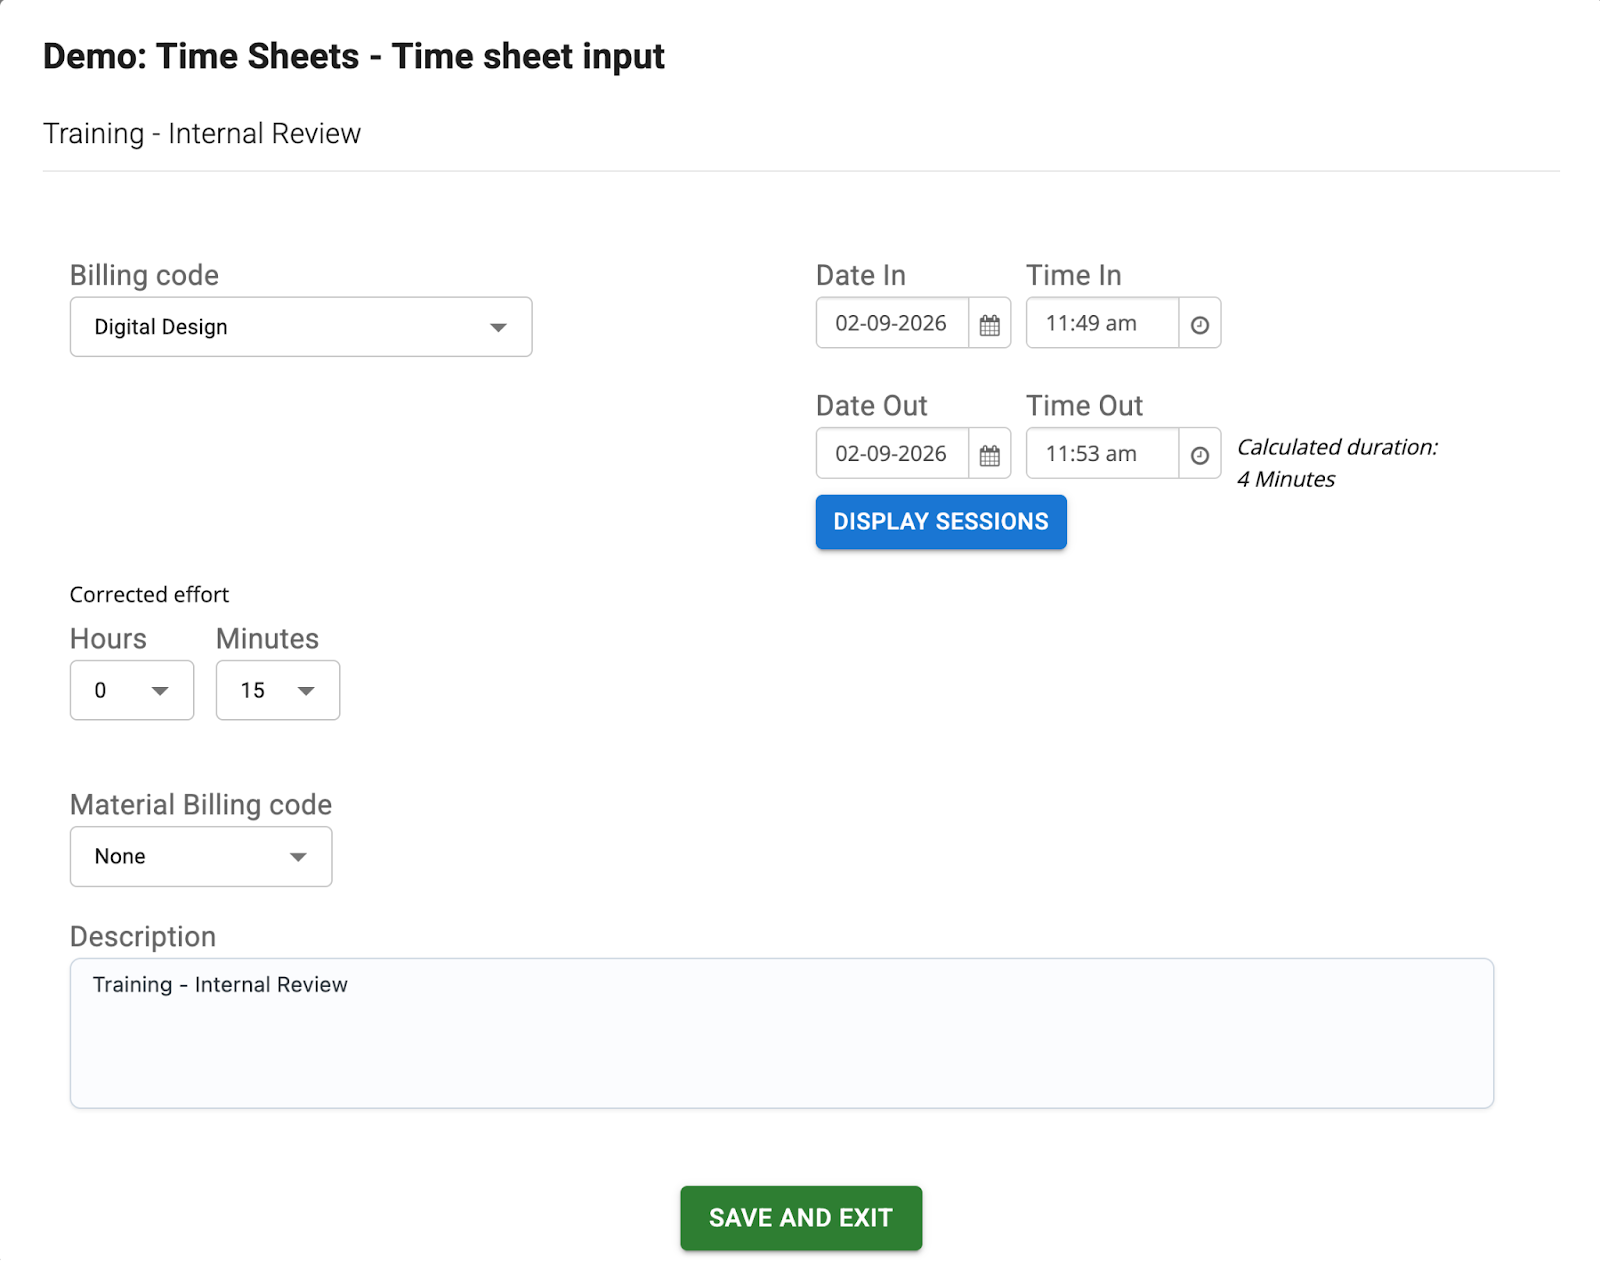Viewport: 1600px width, 1270px height.
Task: Click the Material Billing code dropdown arrow
Action: [297, 856]
